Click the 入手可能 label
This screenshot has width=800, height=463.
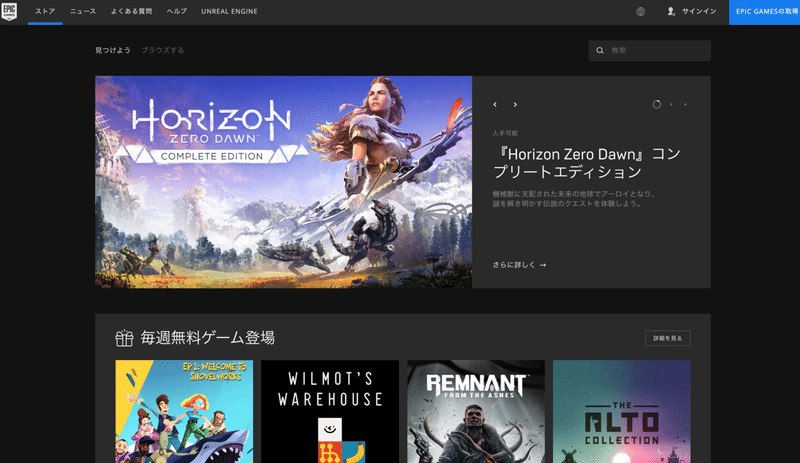click(x=505, y=133)
